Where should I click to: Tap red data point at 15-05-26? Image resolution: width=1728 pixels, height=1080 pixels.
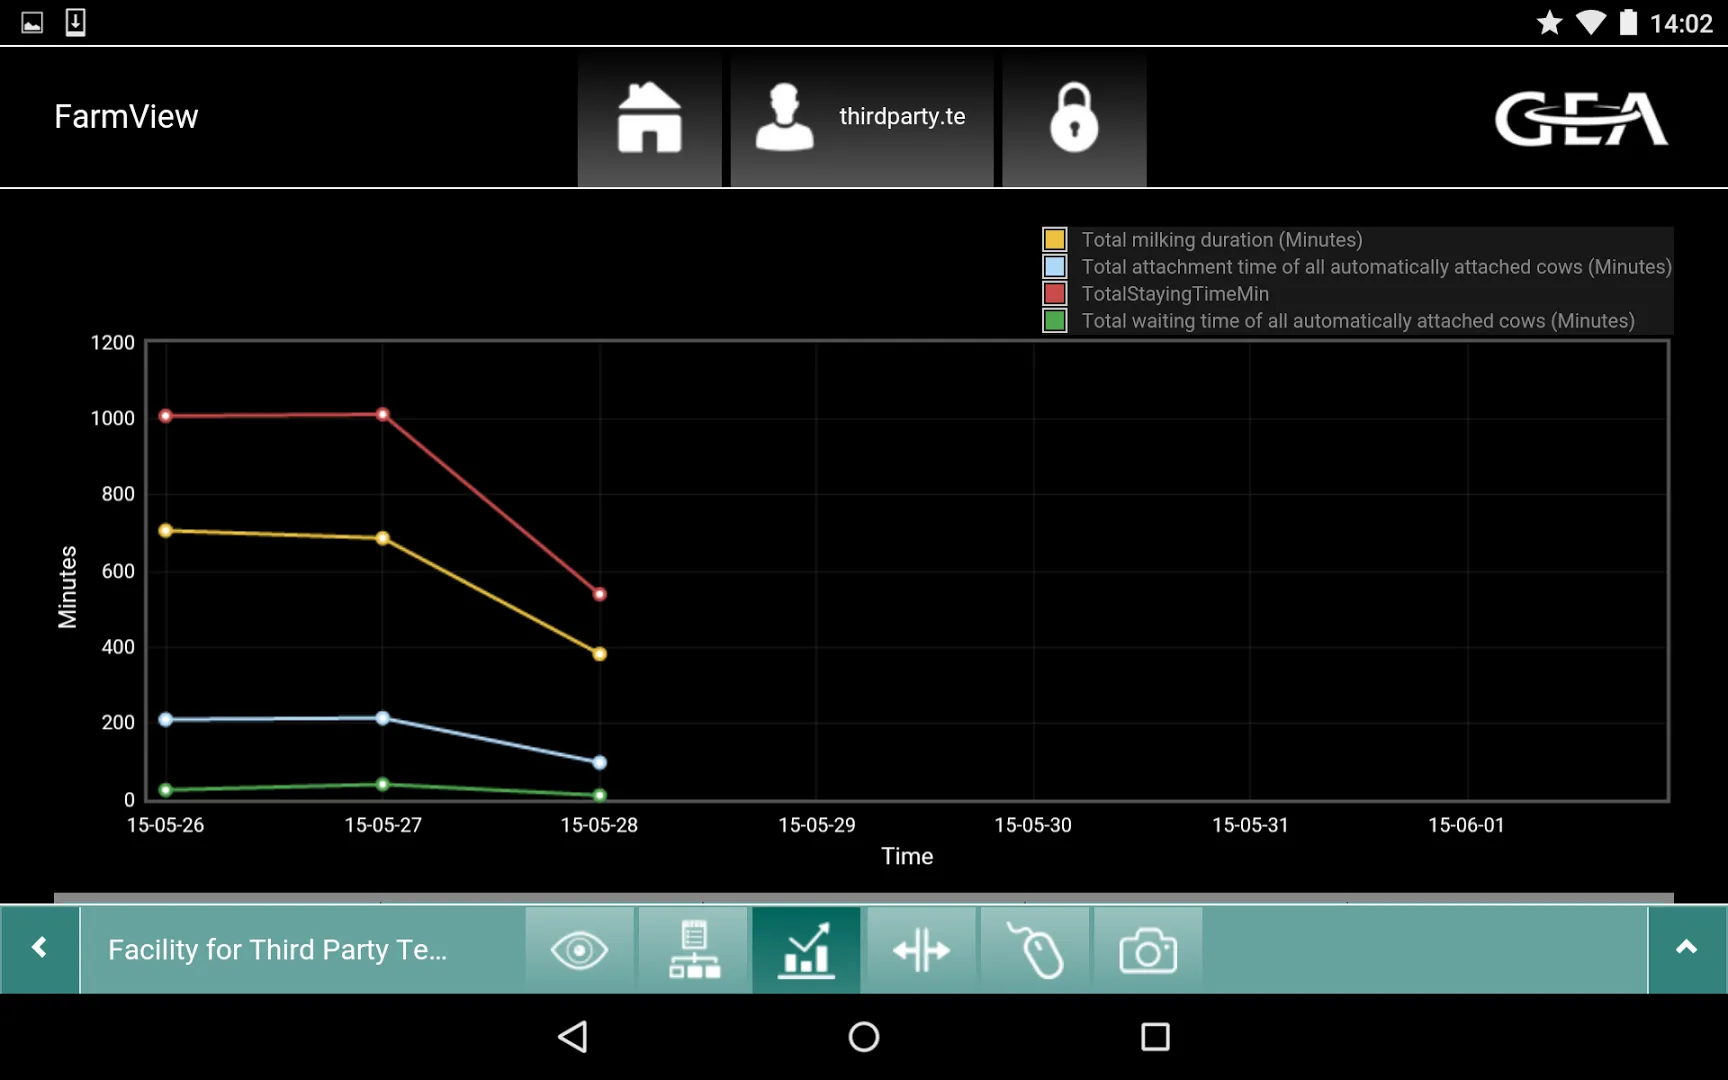click(x=166, y=416)
